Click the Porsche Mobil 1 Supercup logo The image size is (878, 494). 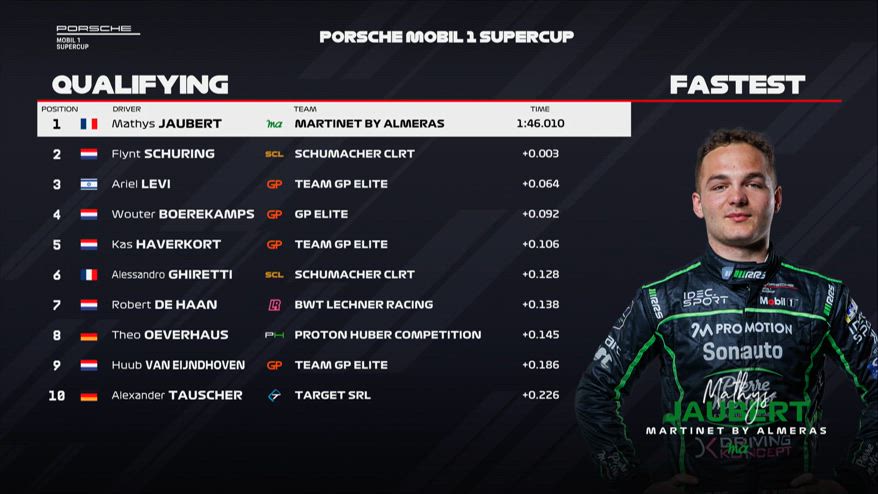(x=97, y=37)
